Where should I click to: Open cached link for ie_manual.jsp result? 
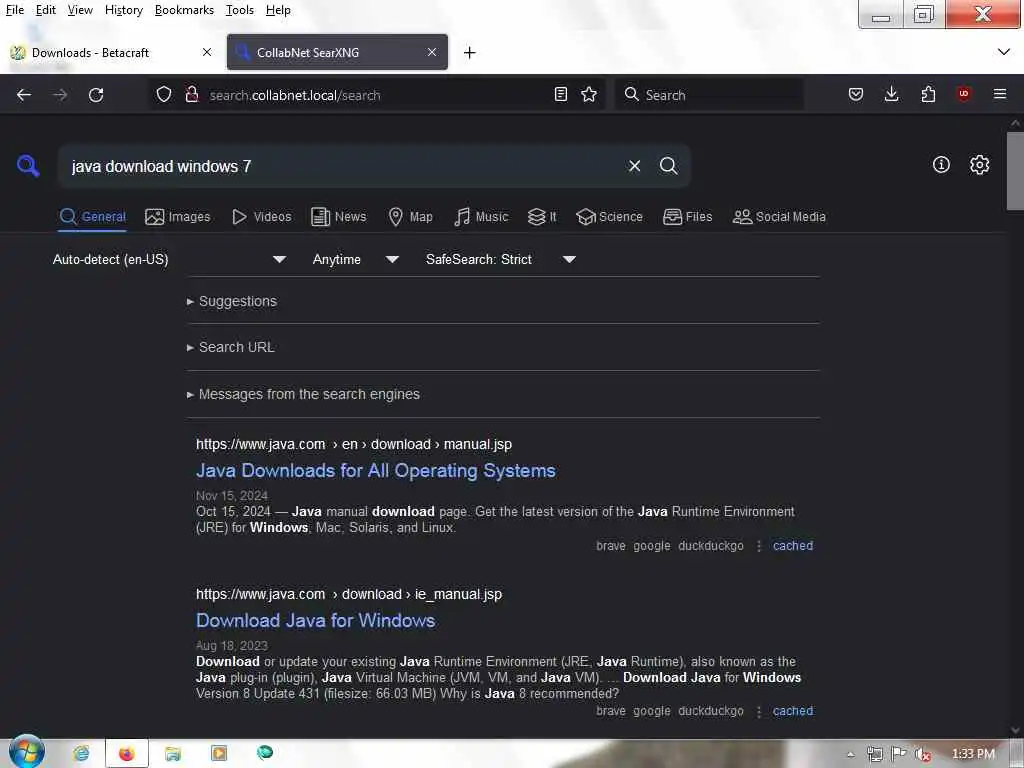793,711
